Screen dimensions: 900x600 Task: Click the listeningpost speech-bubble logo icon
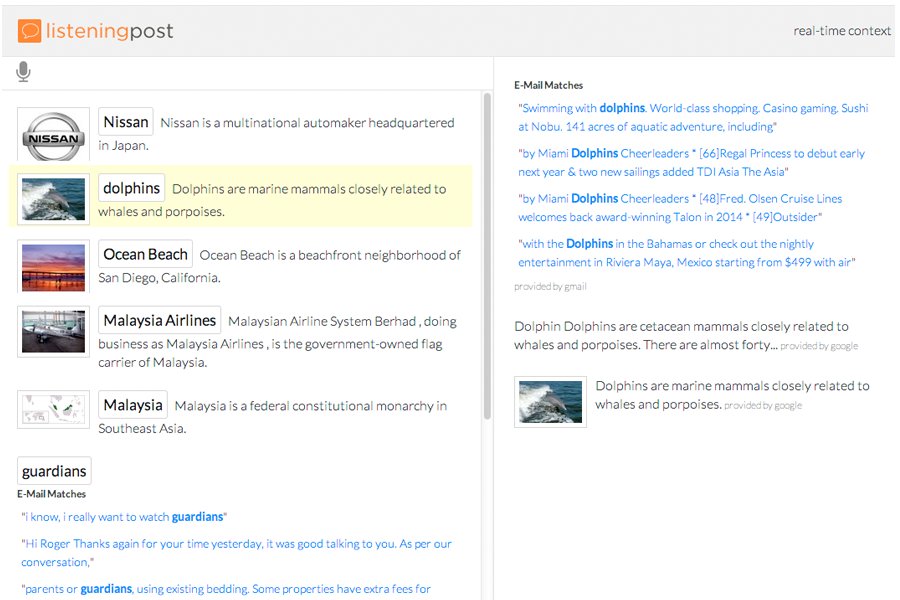[29, 31]
